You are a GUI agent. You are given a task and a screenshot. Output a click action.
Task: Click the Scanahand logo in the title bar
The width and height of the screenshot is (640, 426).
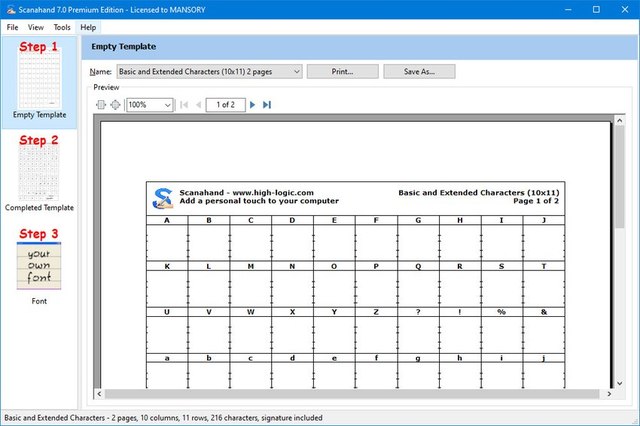(x=10, y=9)
